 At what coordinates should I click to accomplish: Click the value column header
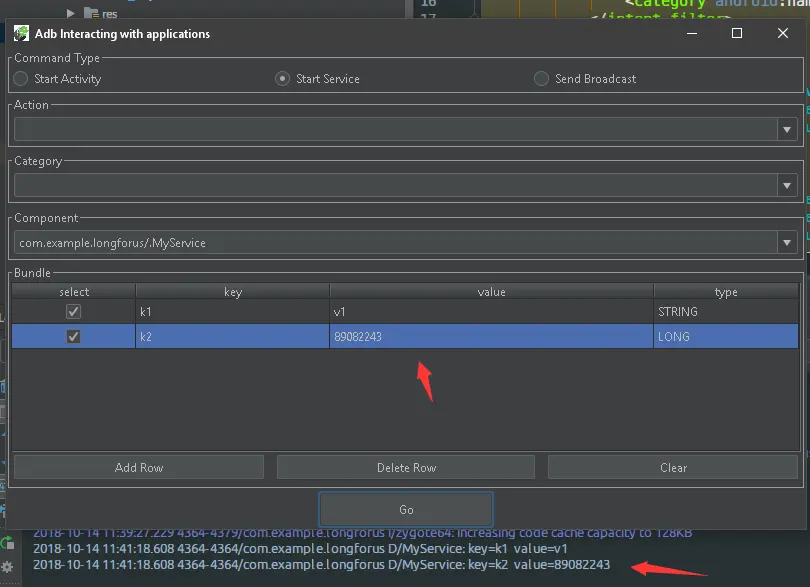(x=491, y=292)
